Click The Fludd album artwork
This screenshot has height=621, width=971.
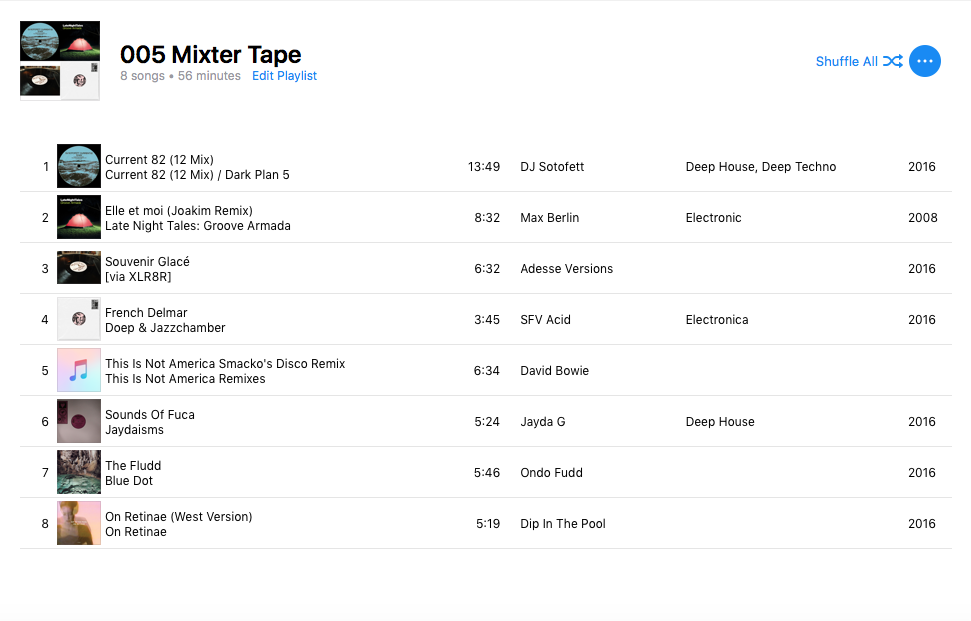click(79, 472)
